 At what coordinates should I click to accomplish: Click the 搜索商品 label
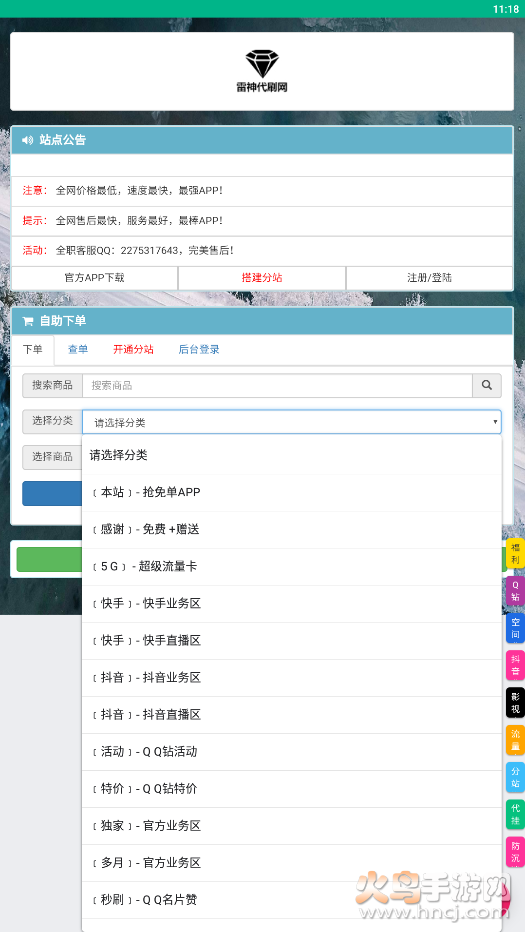[x=52, y=385]
